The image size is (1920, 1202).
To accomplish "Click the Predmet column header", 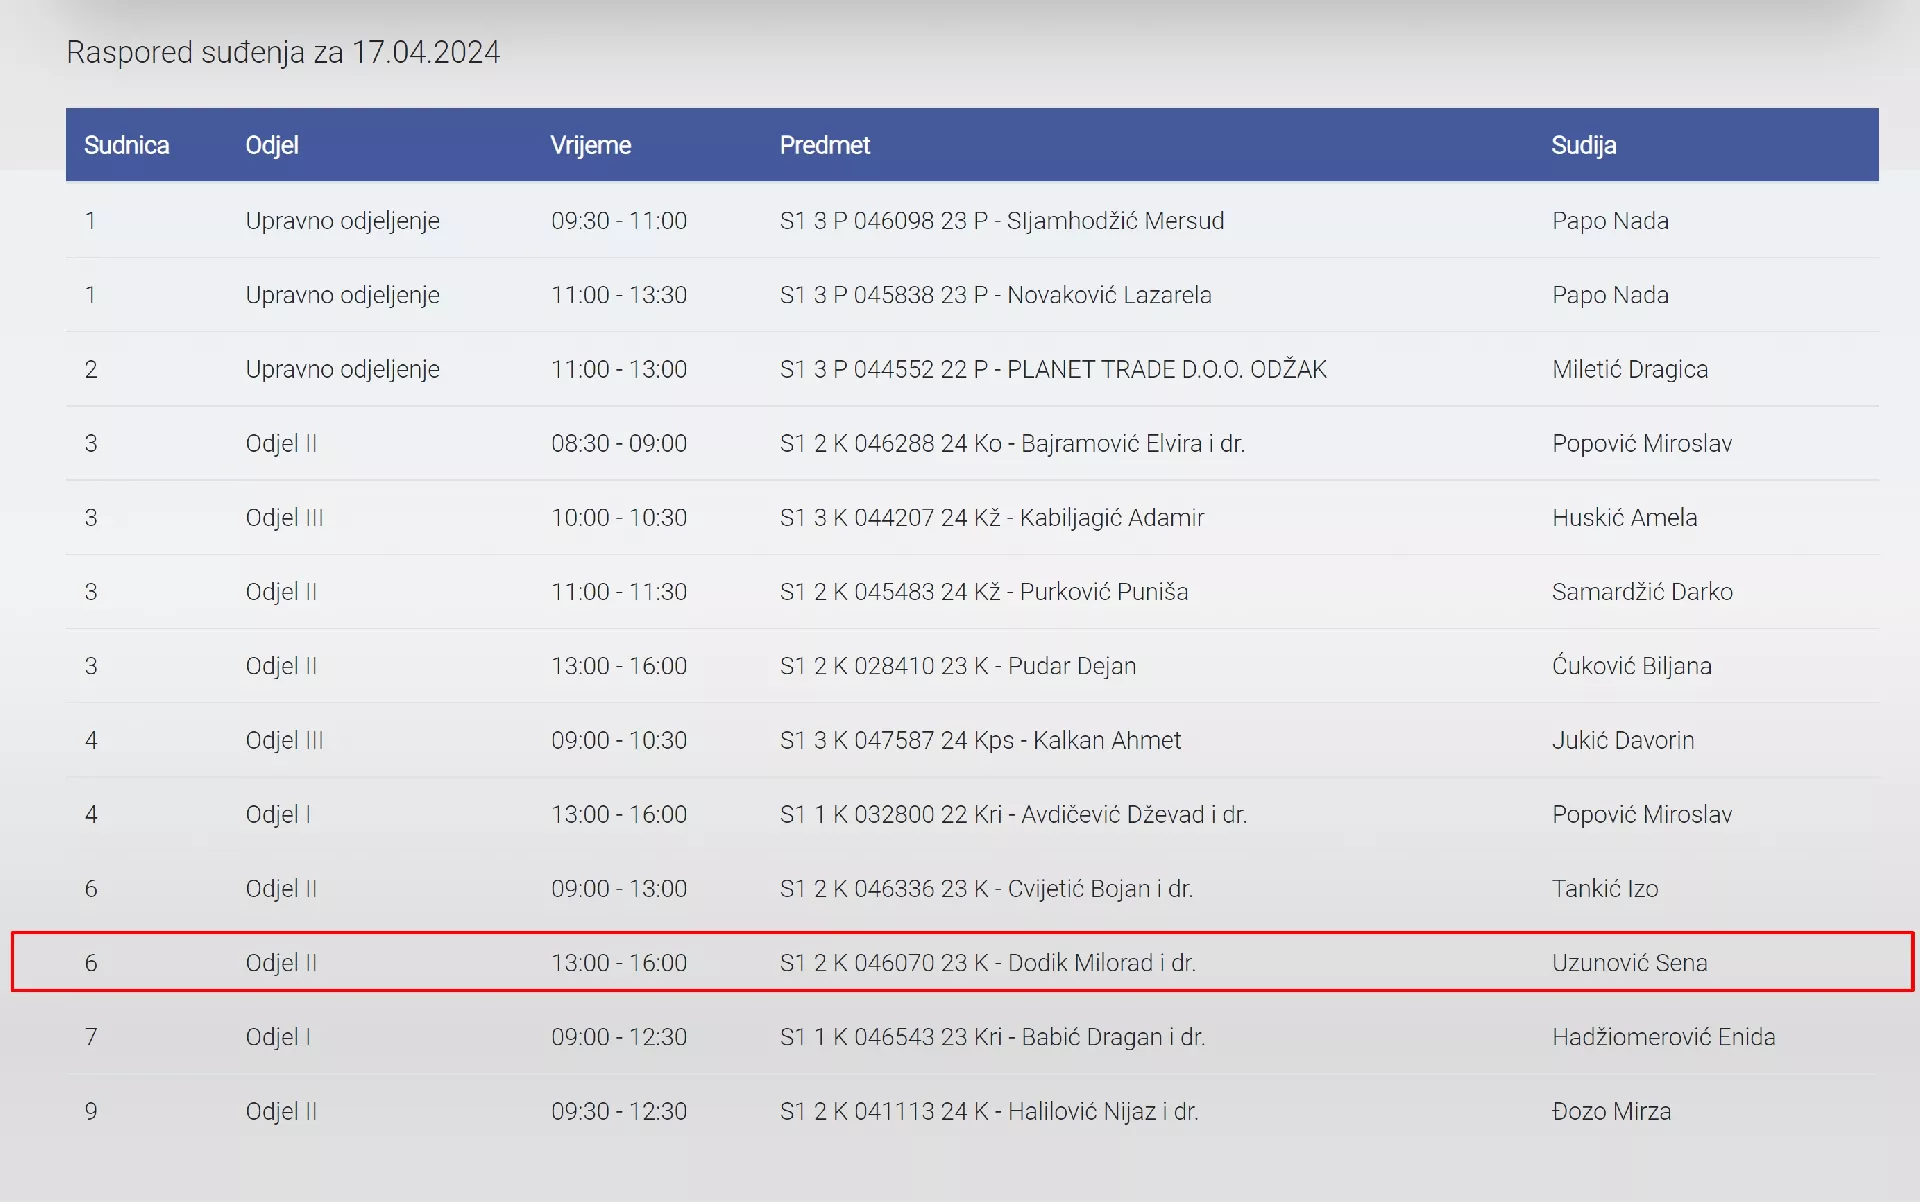I will pyautogui.click(x=824, y=145).
